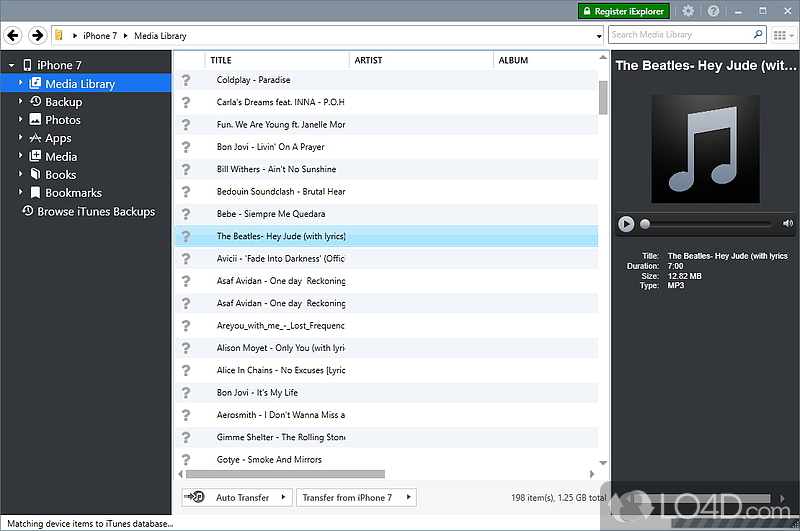
Task: Click the Forward navigation arrow
Action: 37,35
